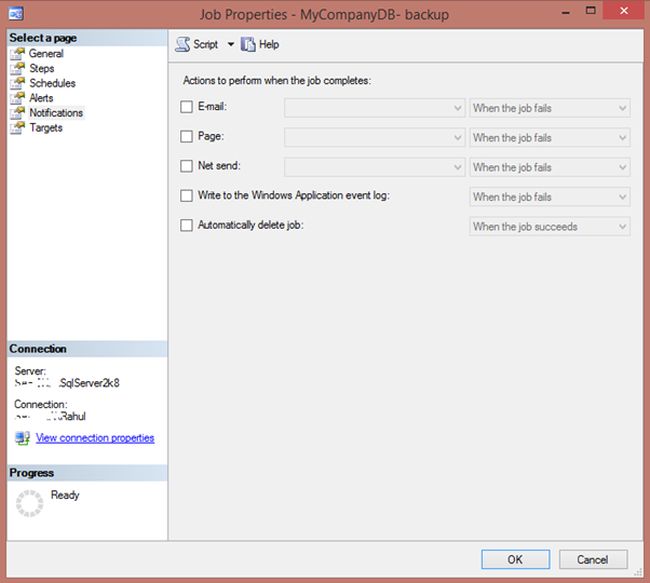Click the Notifications page icon

click(17, 113)
